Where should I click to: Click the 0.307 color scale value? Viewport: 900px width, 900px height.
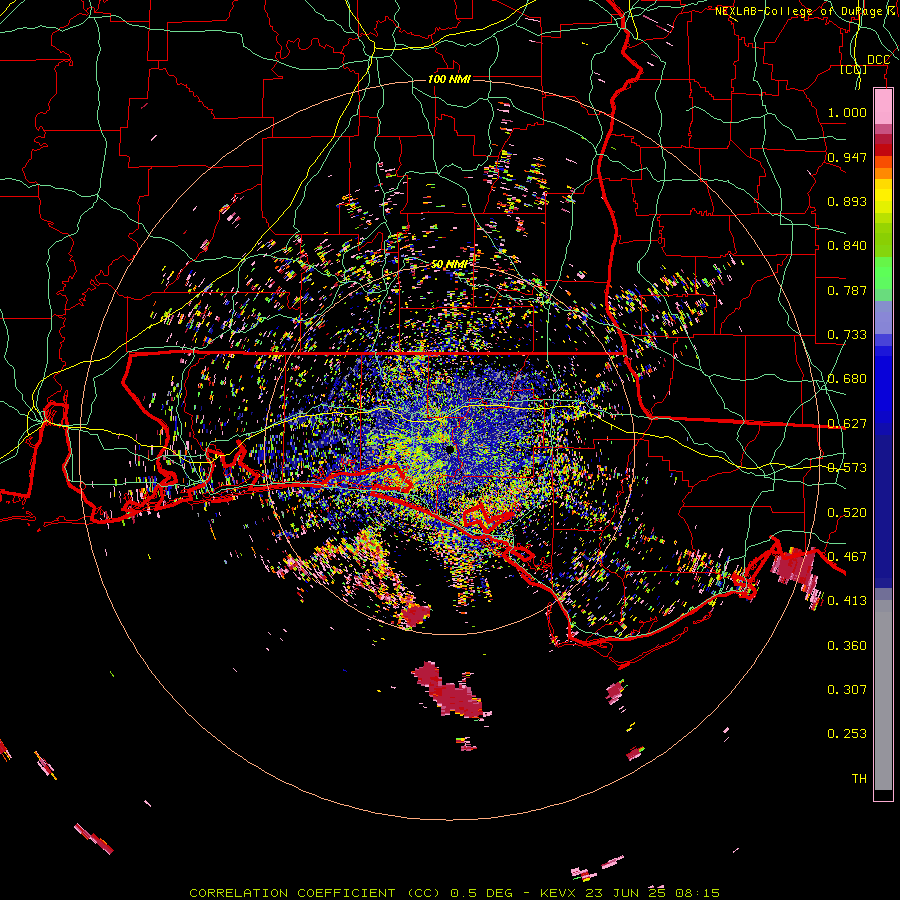click(x=847, y=690)
